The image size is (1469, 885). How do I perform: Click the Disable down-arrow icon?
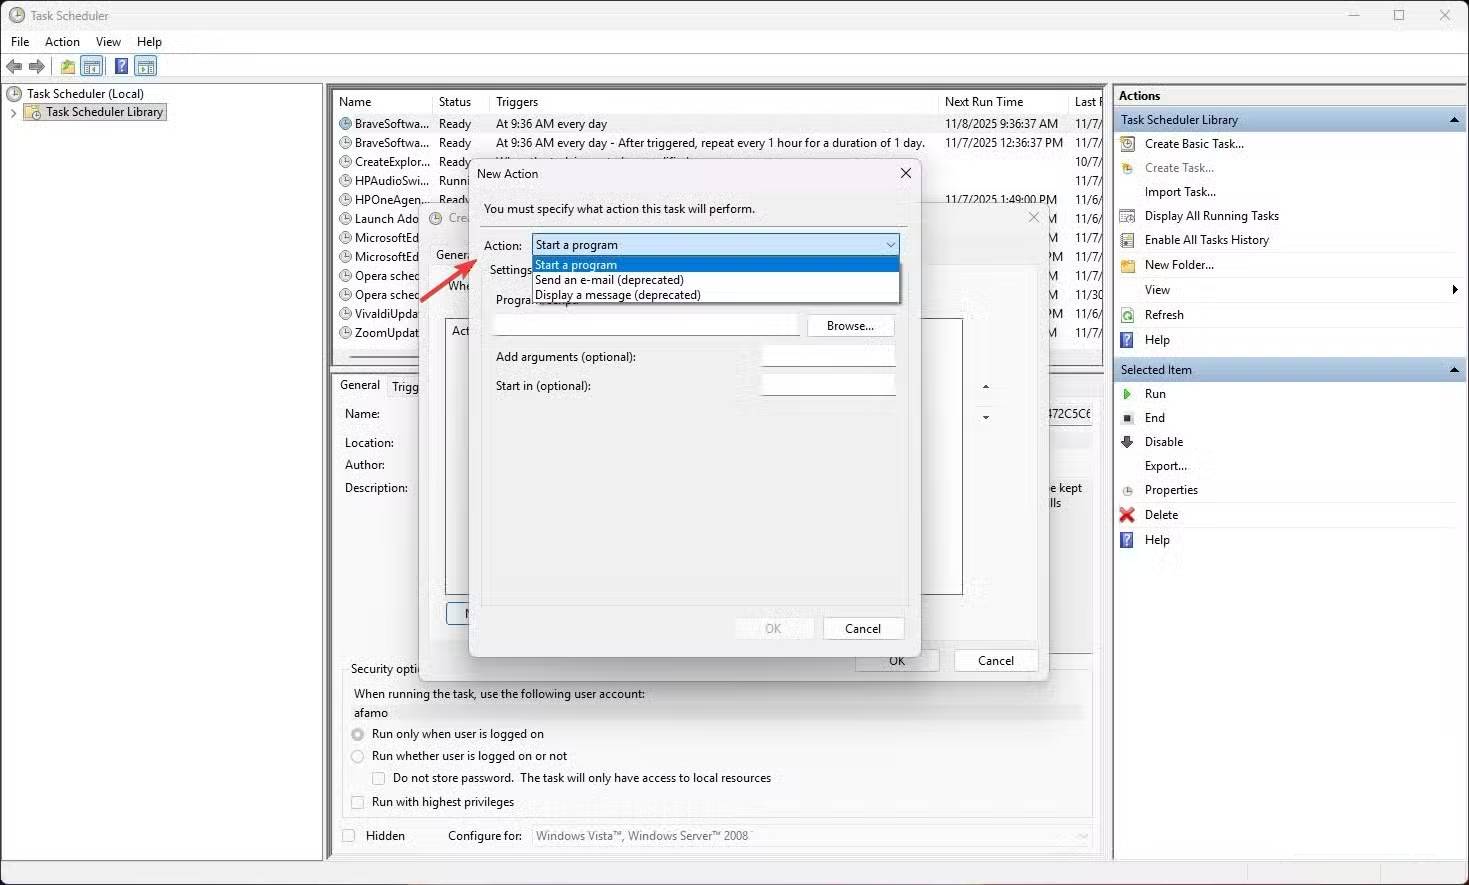click(1128, 442)
